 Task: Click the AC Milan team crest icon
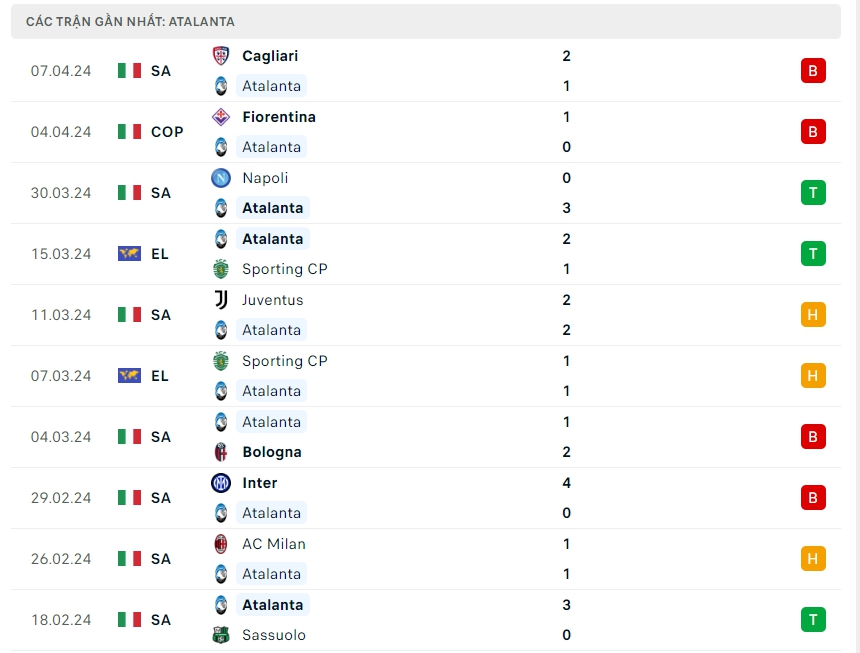pyautogui.click(x=221, y=544)
